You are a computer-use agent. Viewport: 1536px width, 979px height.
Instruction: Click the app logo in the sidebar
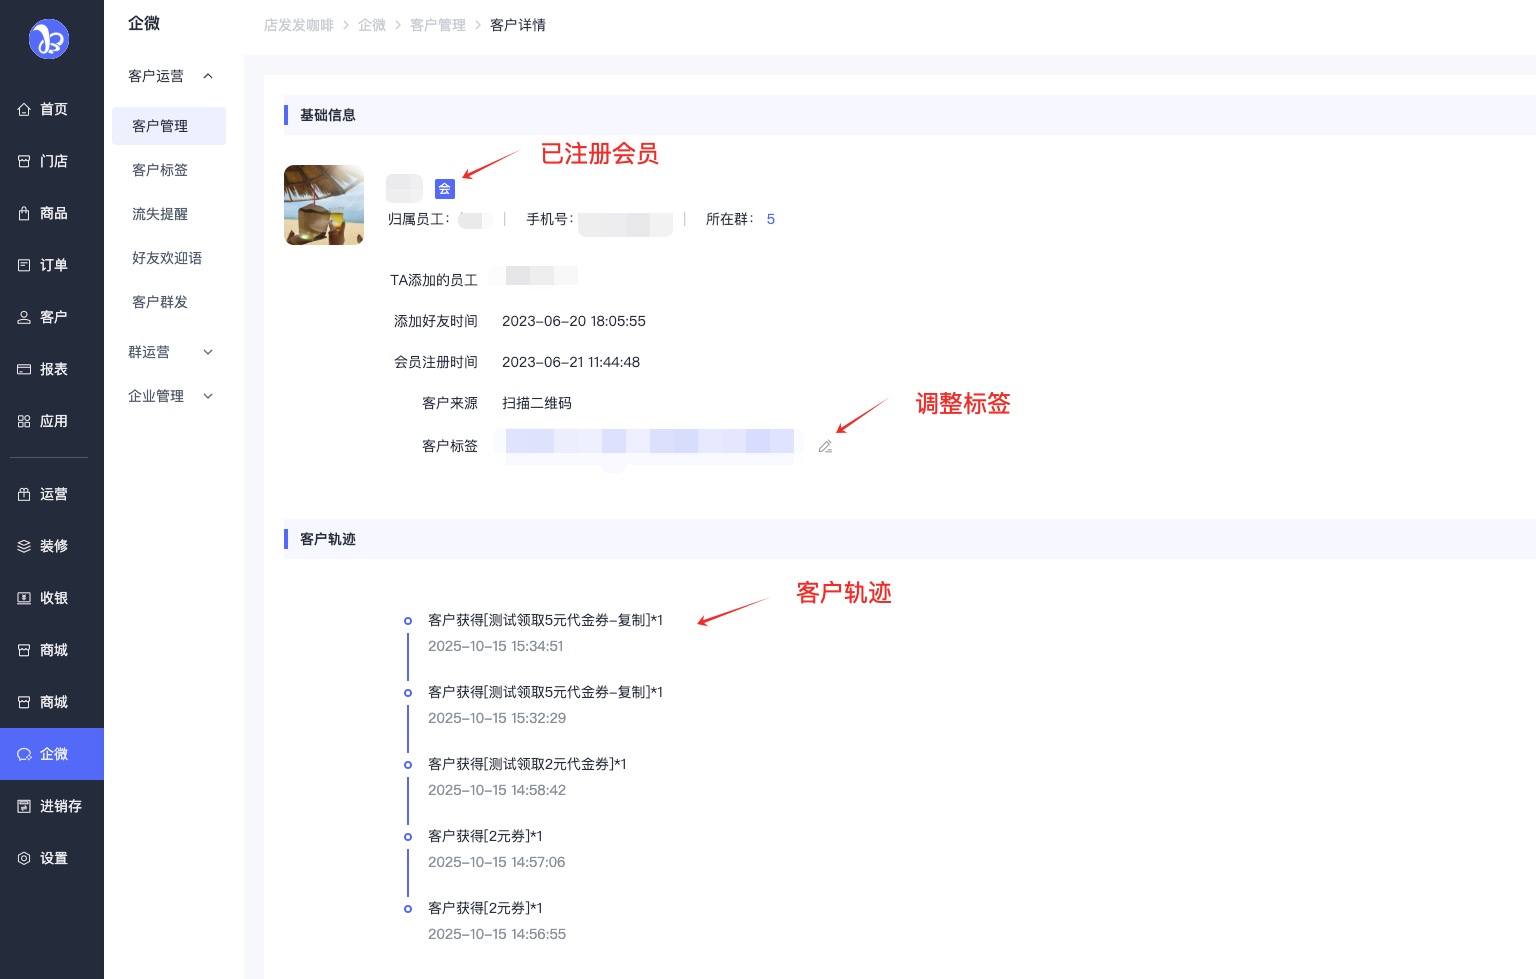point(49,39)
